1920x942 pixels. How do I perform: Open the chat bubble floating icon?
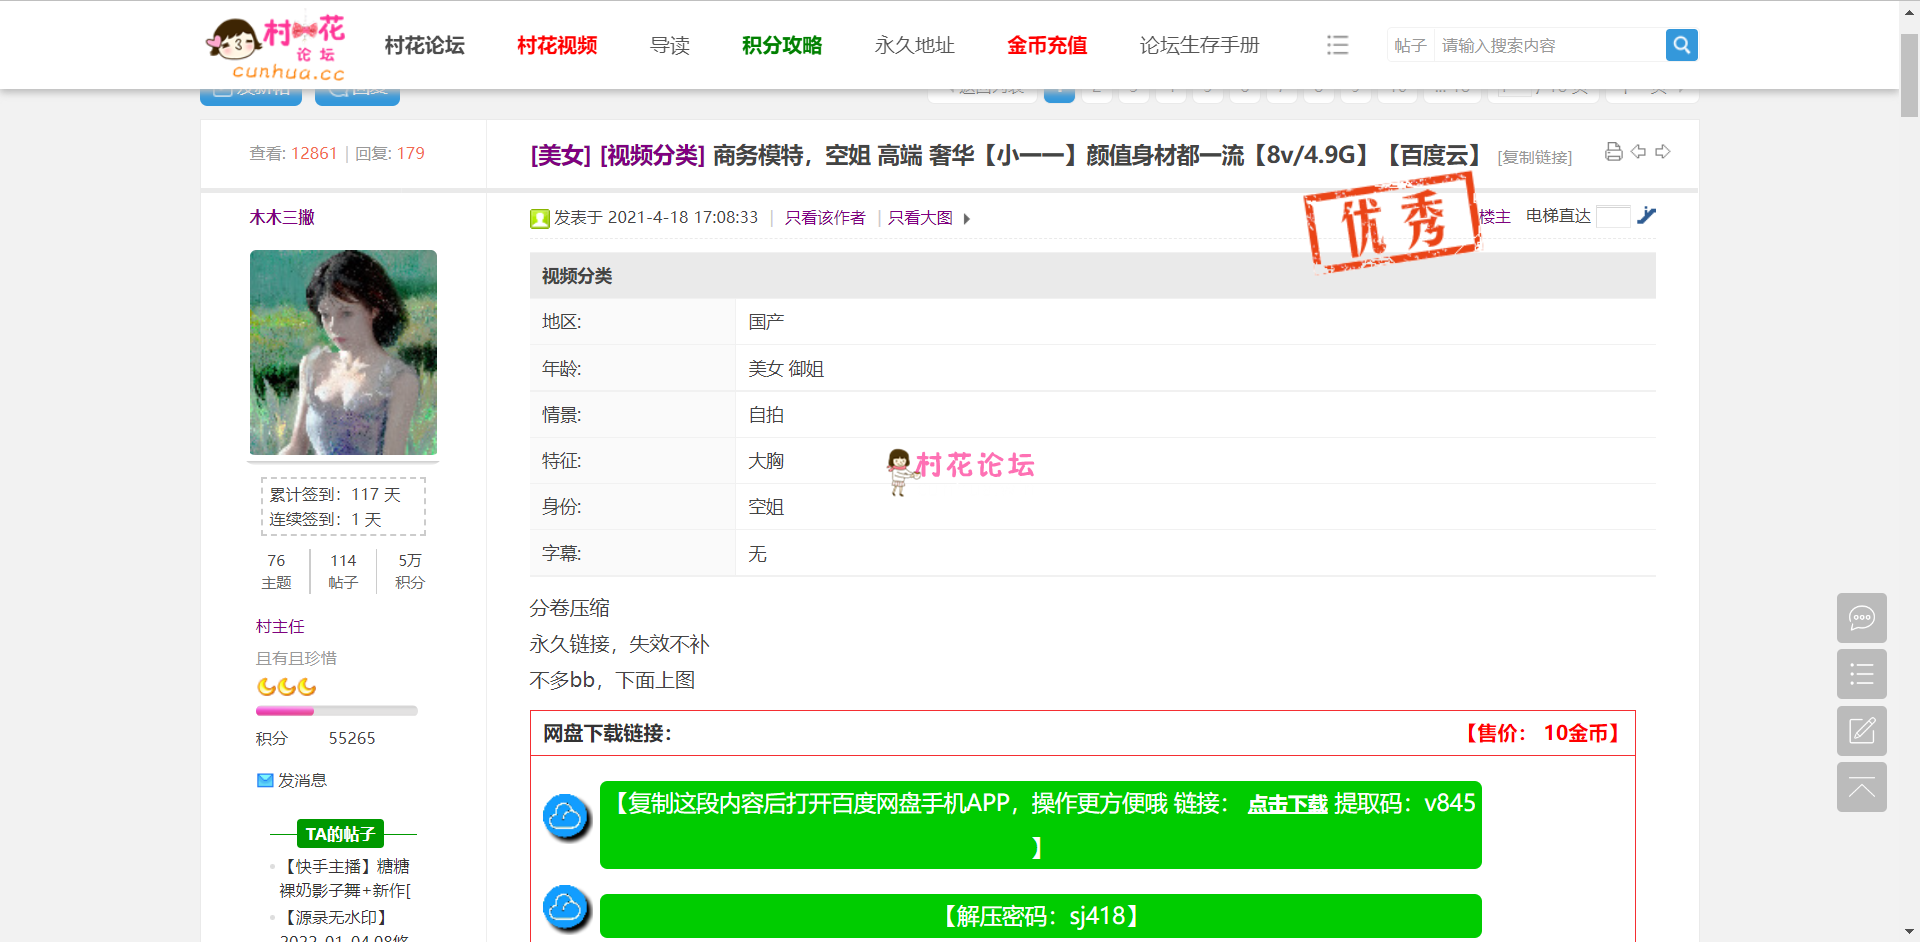pos(1861,618)
